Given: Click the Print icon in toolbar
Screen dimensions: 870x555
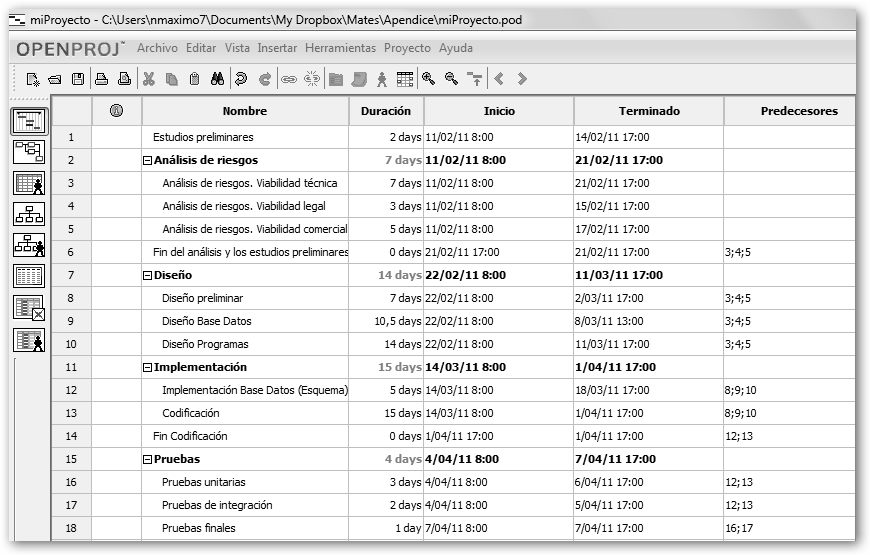Looking at the screenshot, I should coord(101,79).
